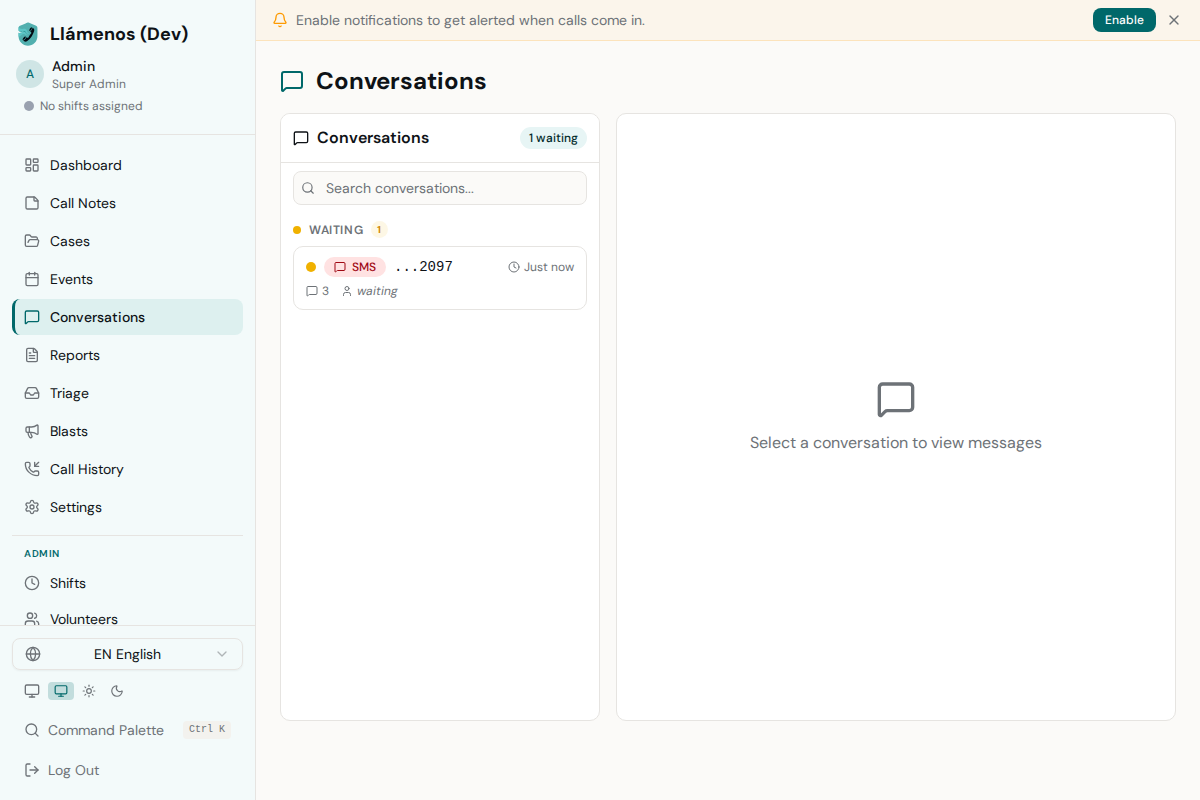Focus the Search conversations field

pyautogui.click(x=440, y=188)
